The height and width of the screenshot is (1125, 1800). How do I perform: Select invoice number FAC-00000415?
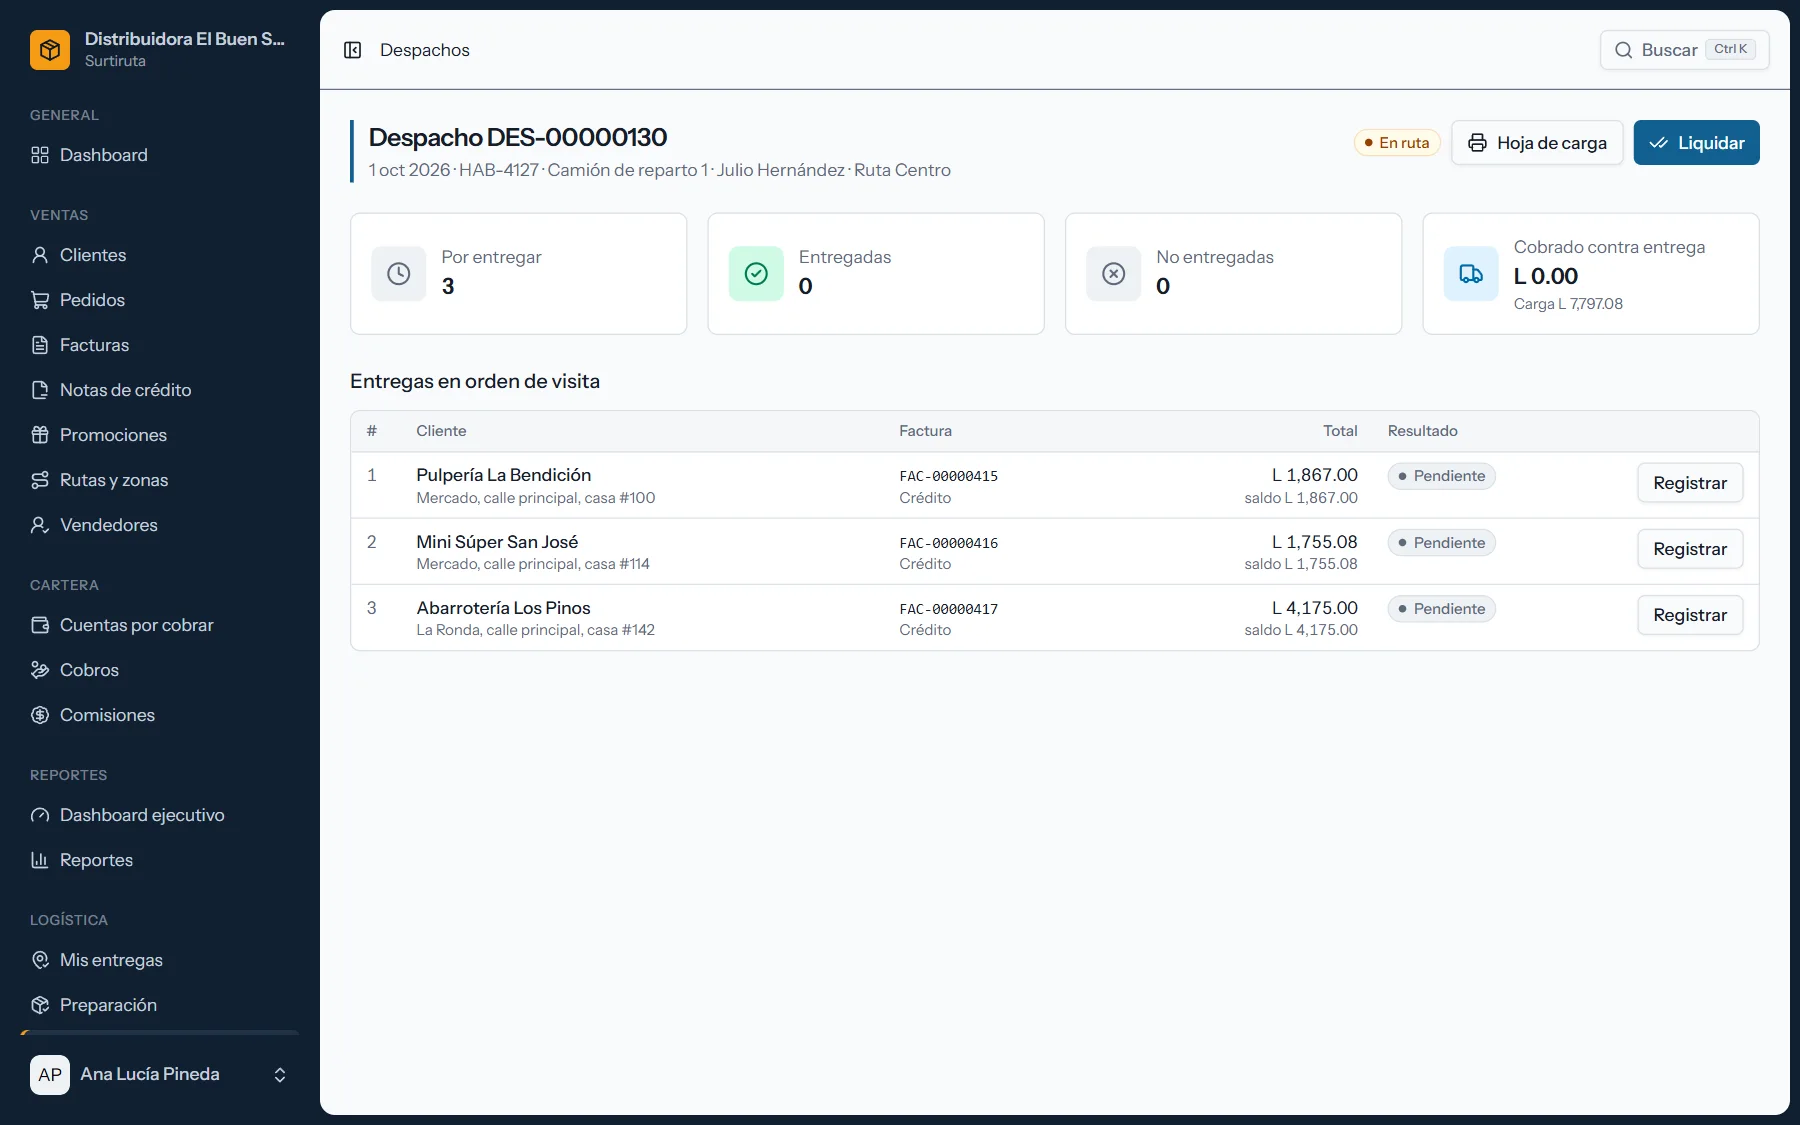tap(948, 476)
